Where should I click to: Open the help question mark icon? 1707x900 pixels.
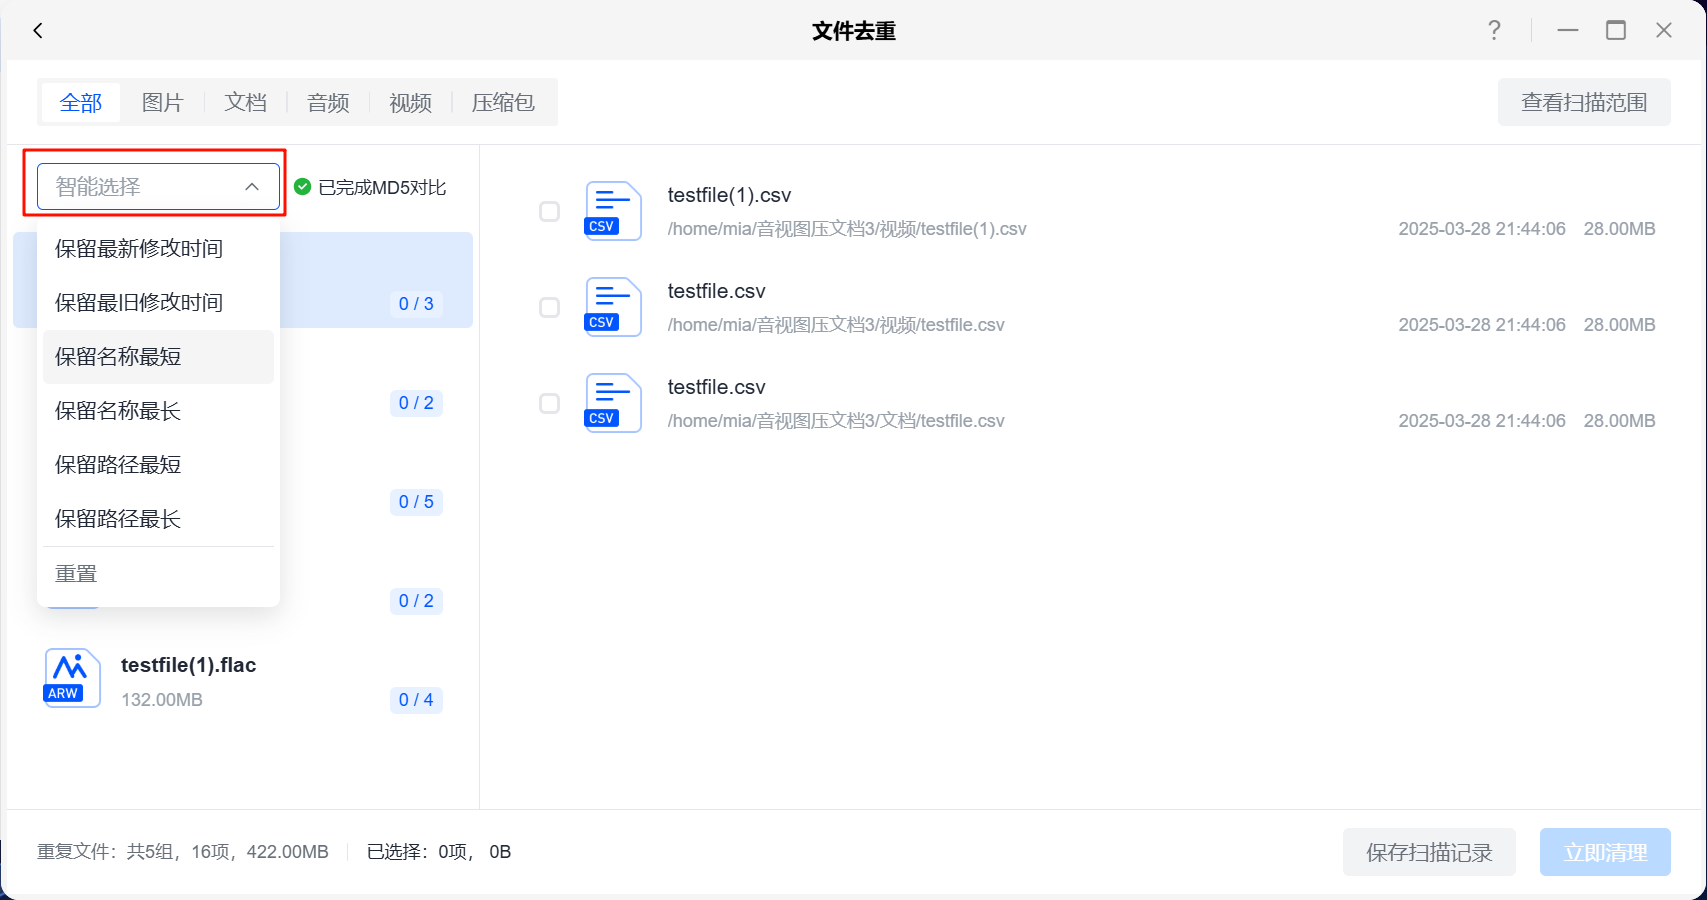tap(1494, 31)
